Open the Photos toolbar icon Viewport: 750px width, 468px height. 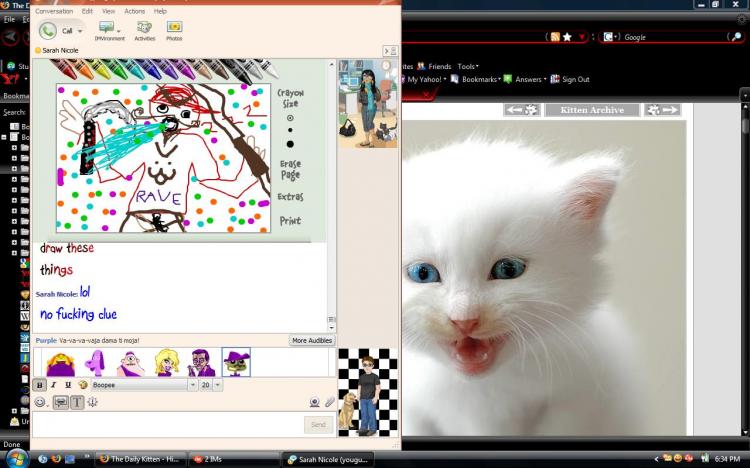174,31
